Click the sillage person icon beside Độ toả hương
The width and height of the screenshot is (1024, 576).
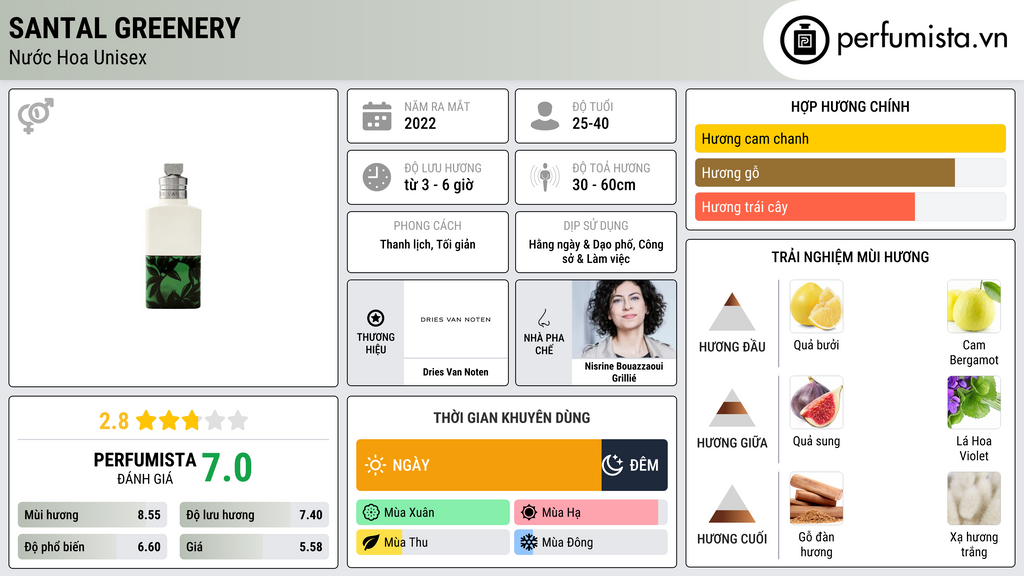tap(545, 177)
